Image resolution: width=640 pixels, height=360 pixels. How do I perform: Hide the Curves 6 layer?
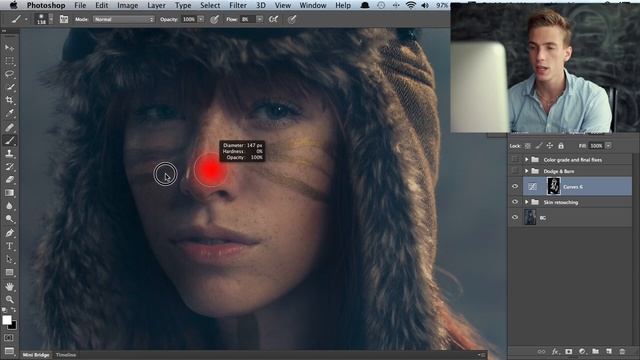coord(515,187)
